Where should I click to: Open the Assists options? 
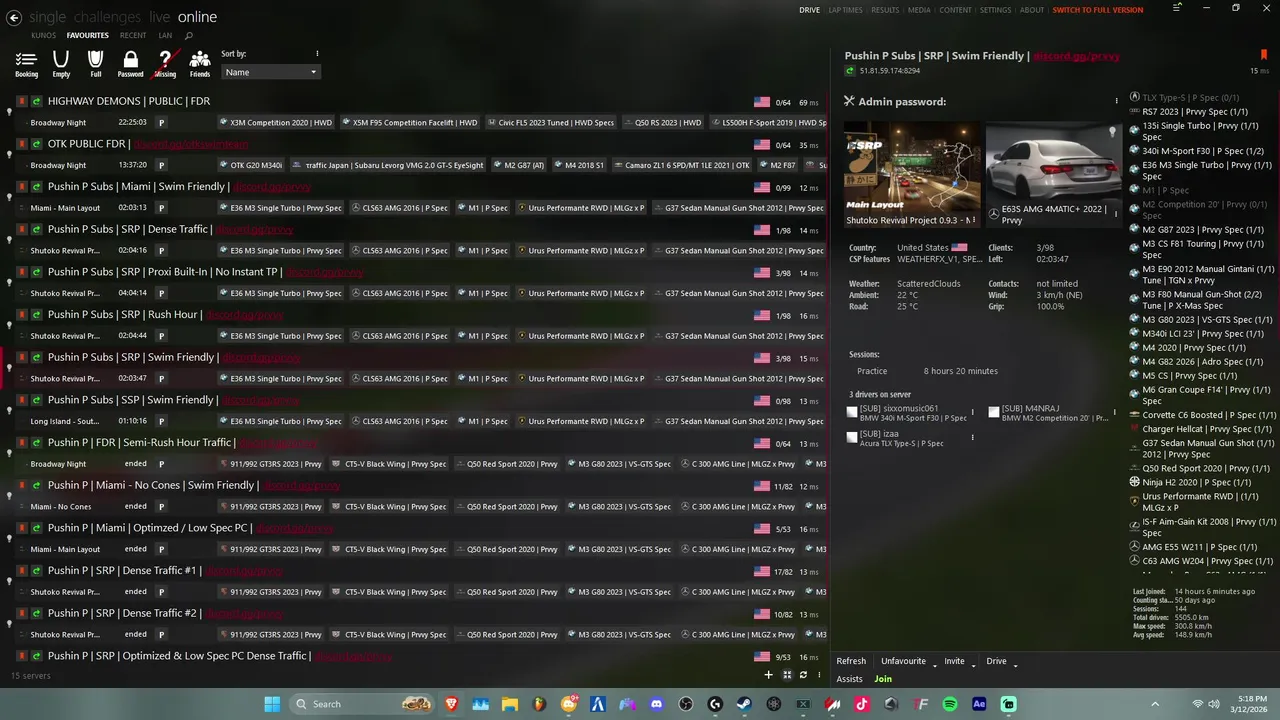coord(849,679)
